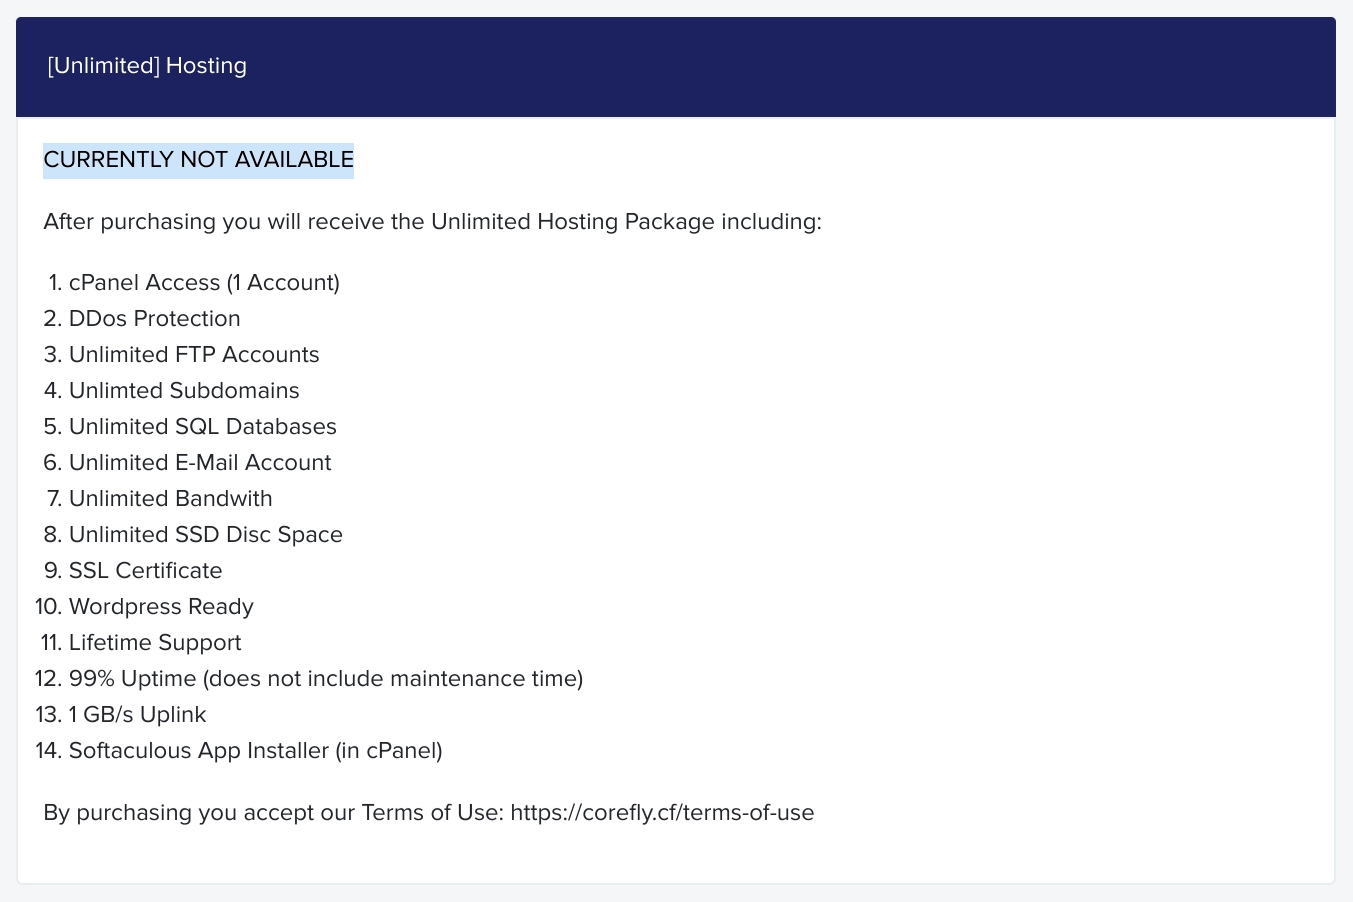Click 'SSL Certificate' list item

[x=146, y=571]
